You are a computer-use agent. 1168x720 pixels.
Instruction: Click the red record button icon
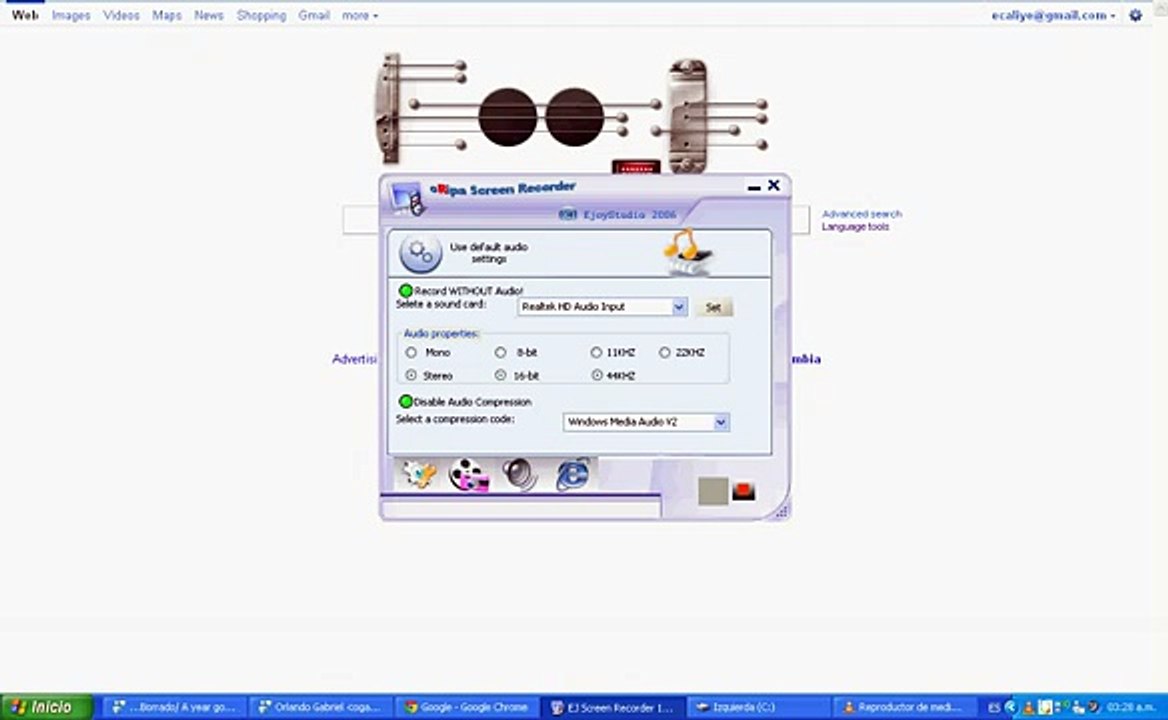click(x=743, y=491)
